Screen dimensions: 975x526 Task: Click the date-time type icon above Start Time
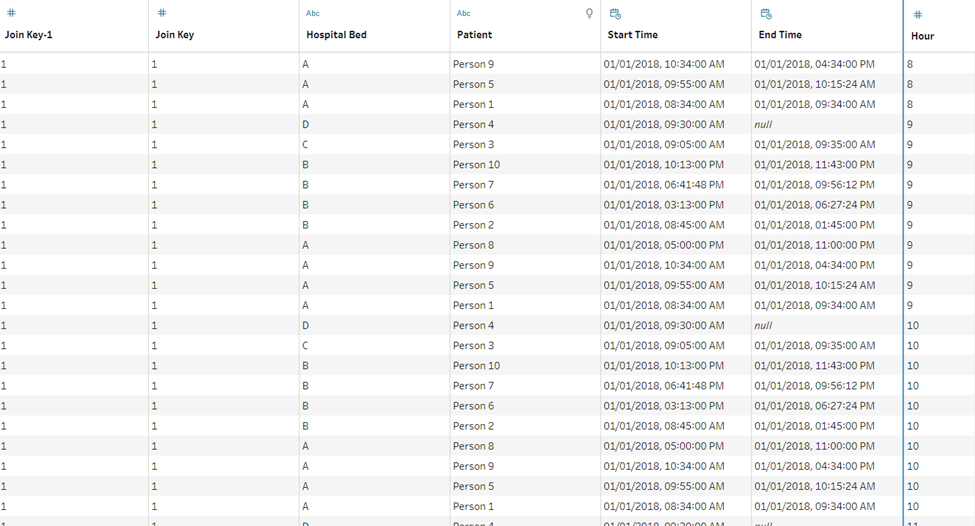point(615,14)
